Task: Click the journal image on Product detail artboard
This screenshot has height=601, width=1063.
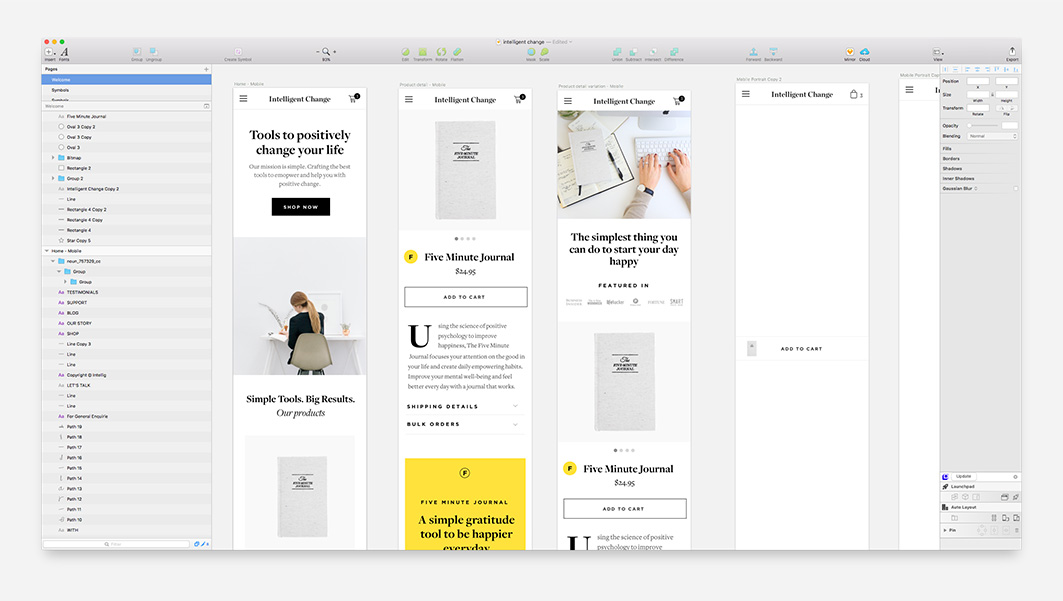Action: click(466, 170)
